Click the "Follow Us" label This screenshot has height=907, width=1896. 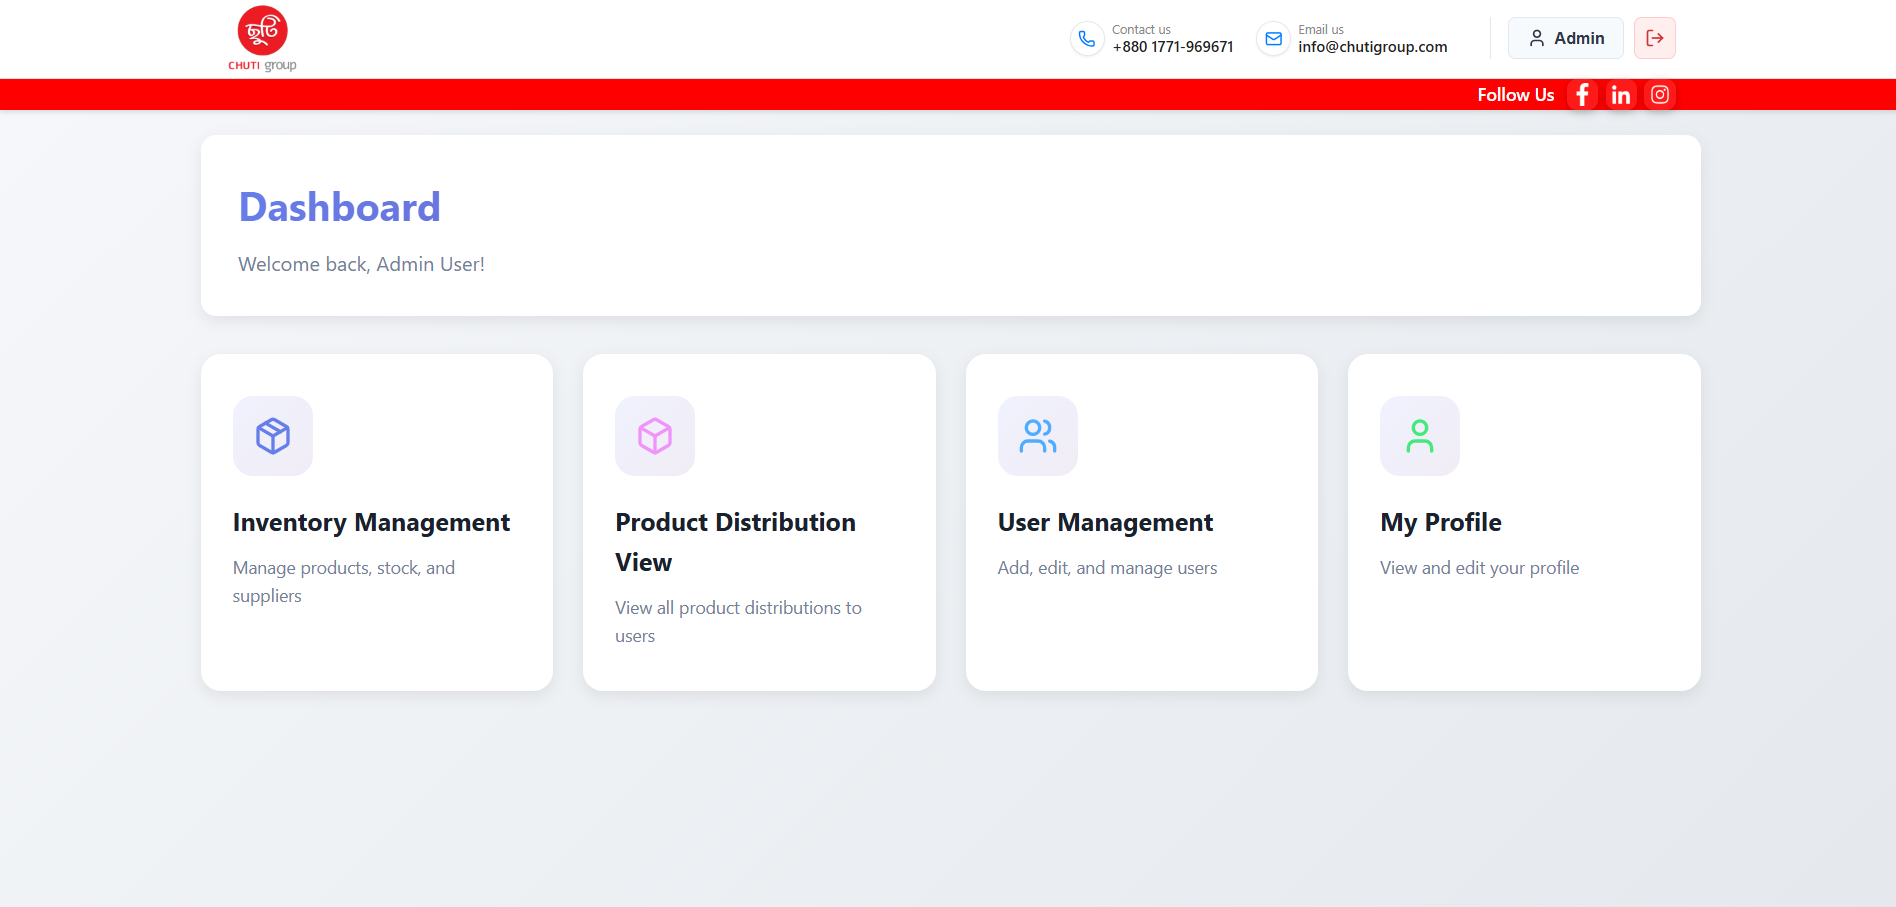click(x=1516, y=95)
